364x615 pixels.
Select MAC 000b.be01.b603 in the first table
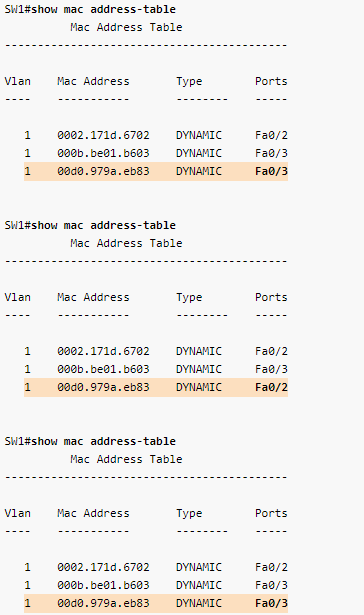tap(103, 153)
